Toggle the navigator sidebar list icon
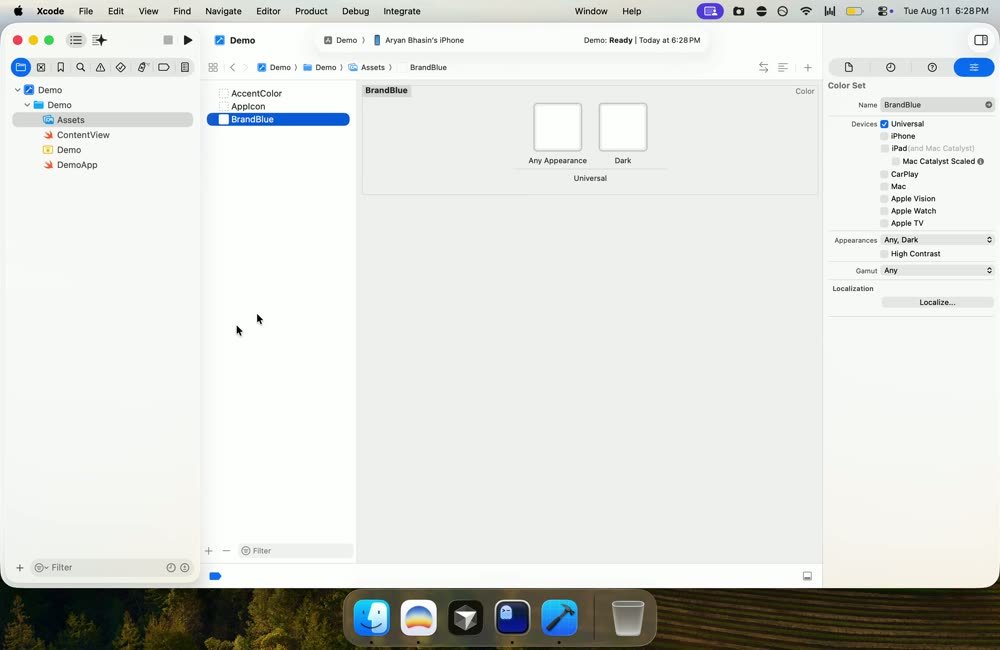This screenshot has width=1000, height=650. pos(76,40)
